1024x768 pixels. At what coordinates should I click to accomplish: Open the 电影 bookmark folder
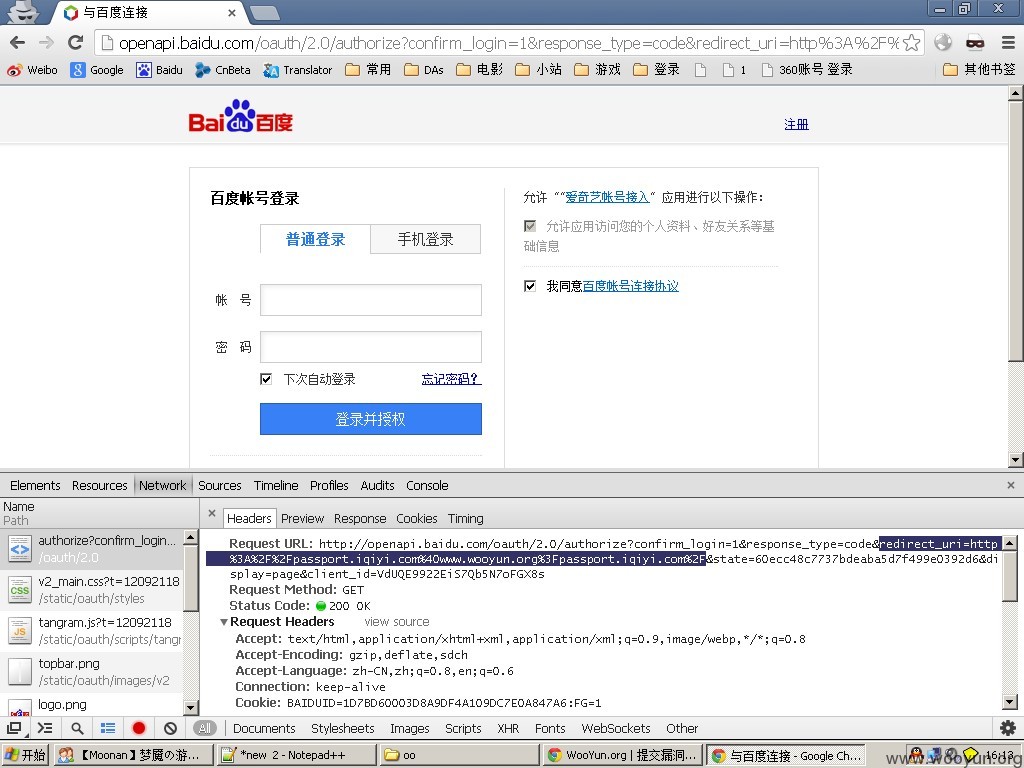pos(479,70)
